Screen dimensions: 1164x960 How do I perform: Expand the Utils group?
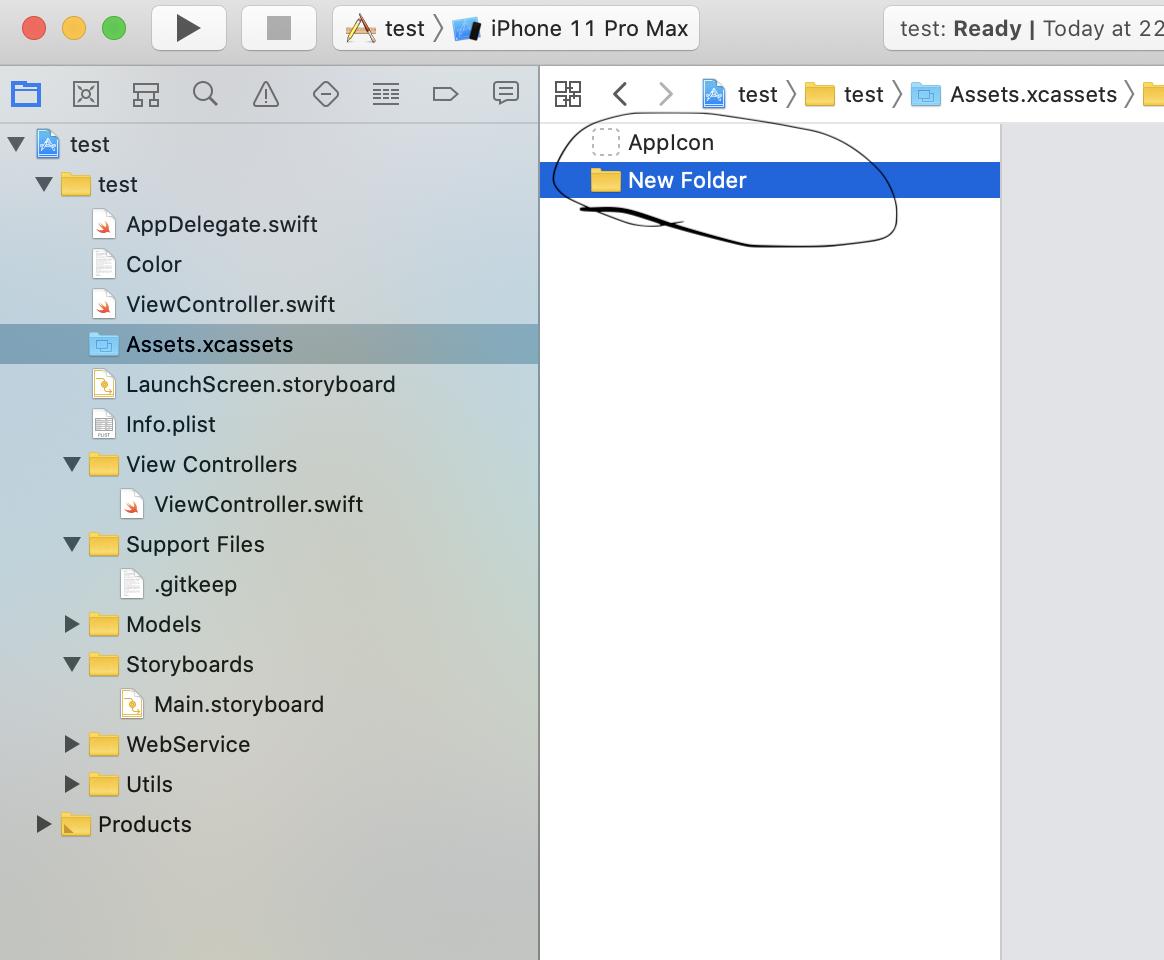(x=73, y=785)
